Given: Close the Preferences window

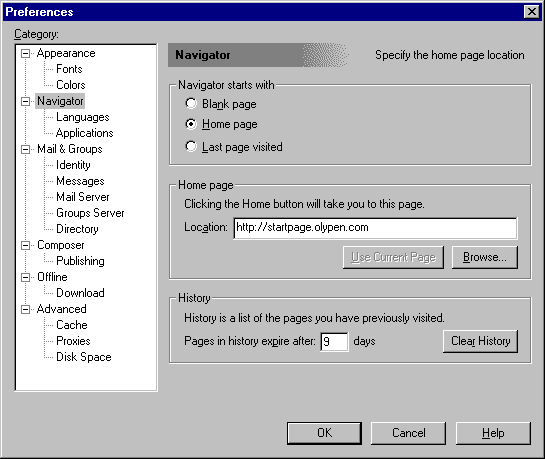Looking at the screenshot, I should tap(531, 12).
